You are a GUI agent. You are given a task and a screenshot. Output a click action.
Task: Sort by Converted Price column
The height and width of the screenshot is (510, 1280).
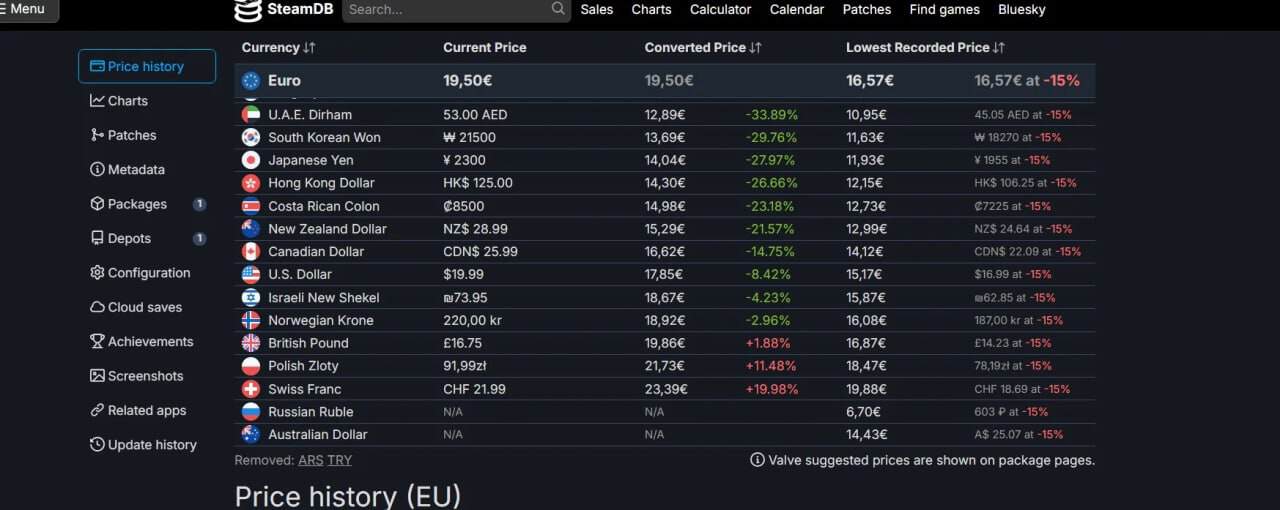(703, 47)
